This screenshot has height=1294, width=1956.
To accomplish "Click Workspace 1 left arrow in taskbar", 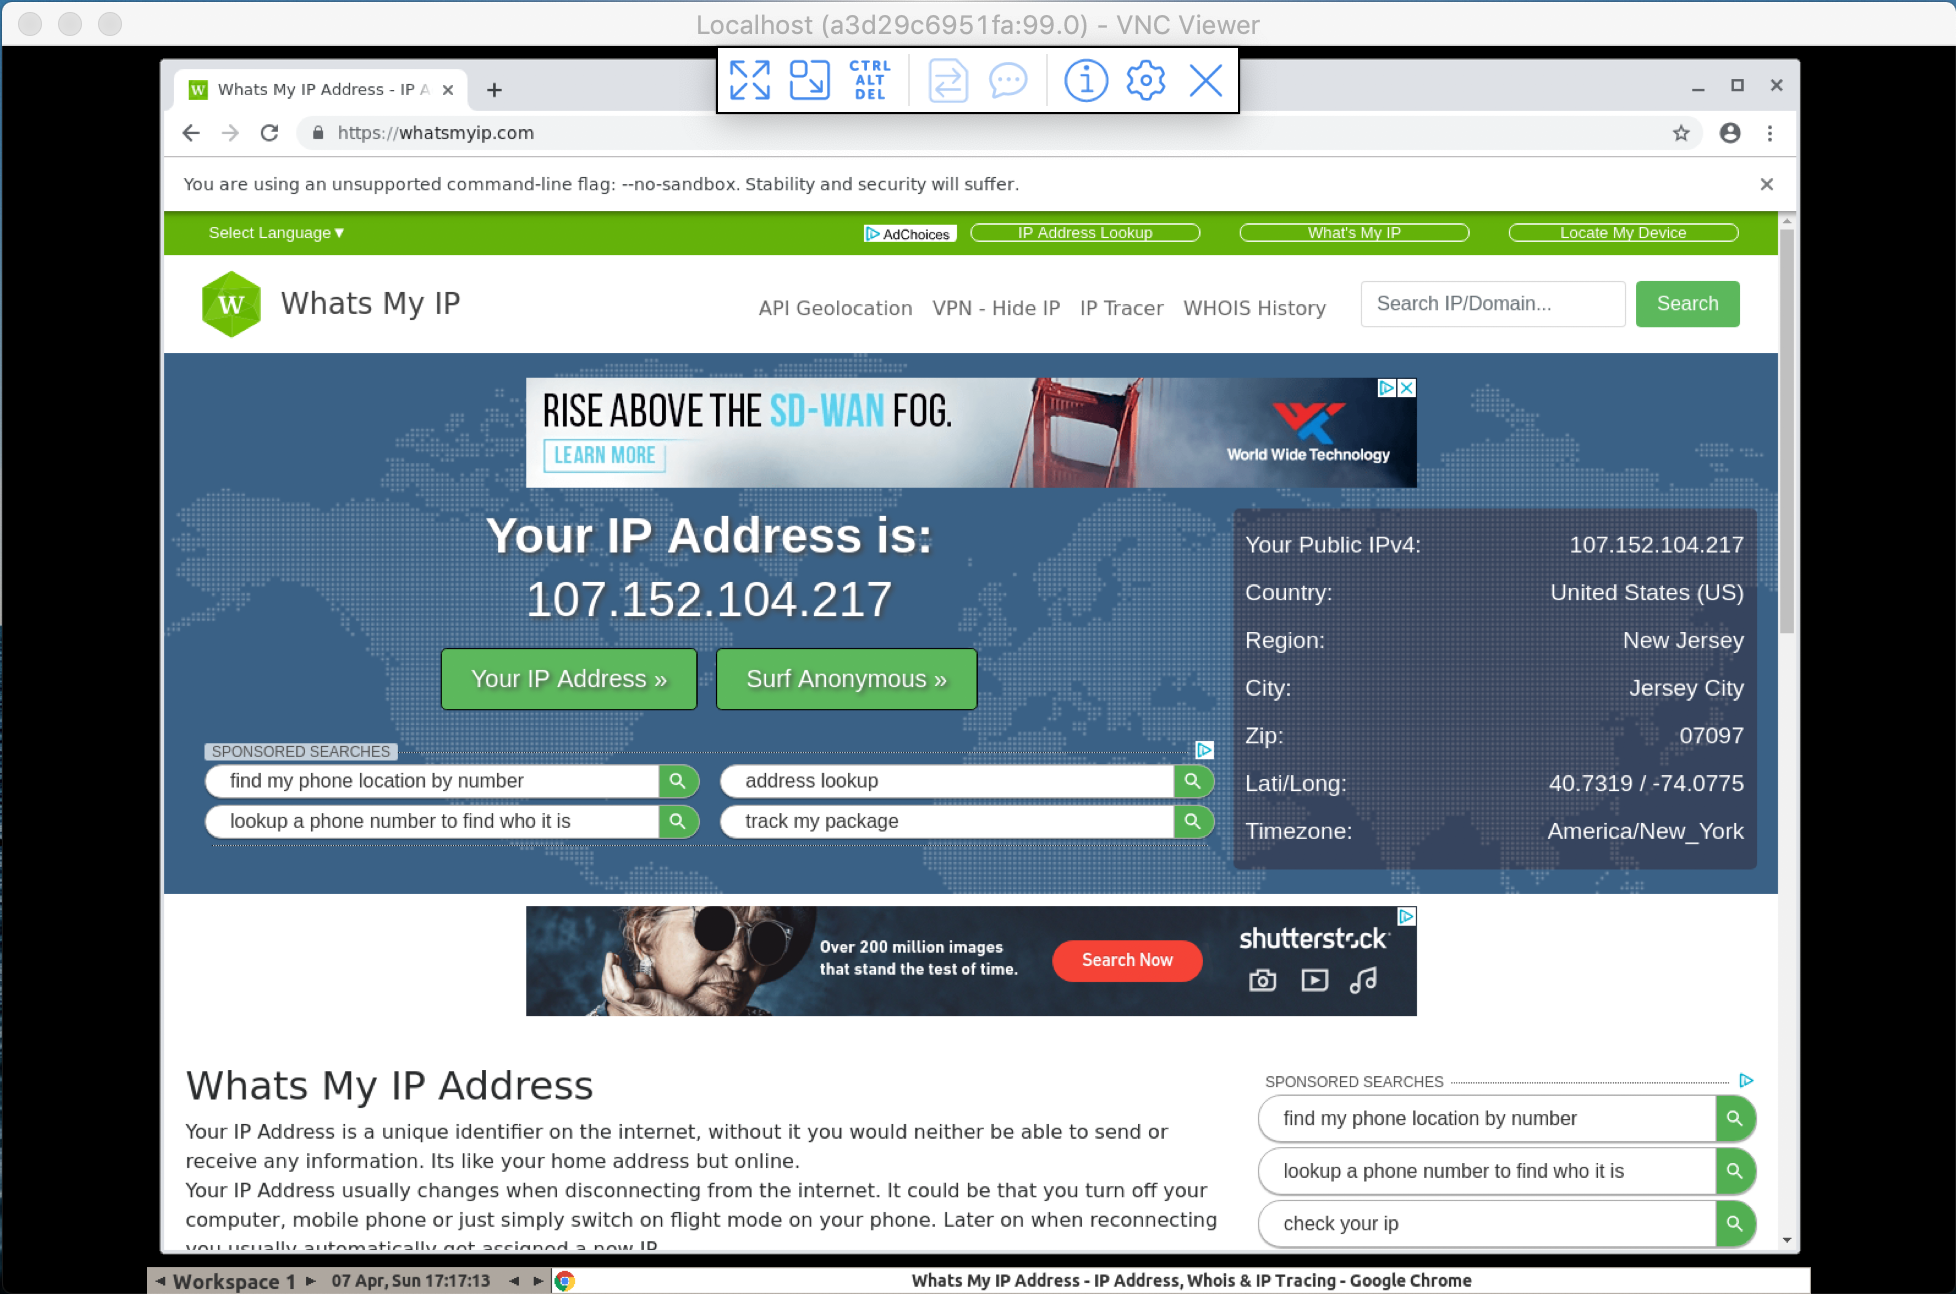I will pos(160,1281).
